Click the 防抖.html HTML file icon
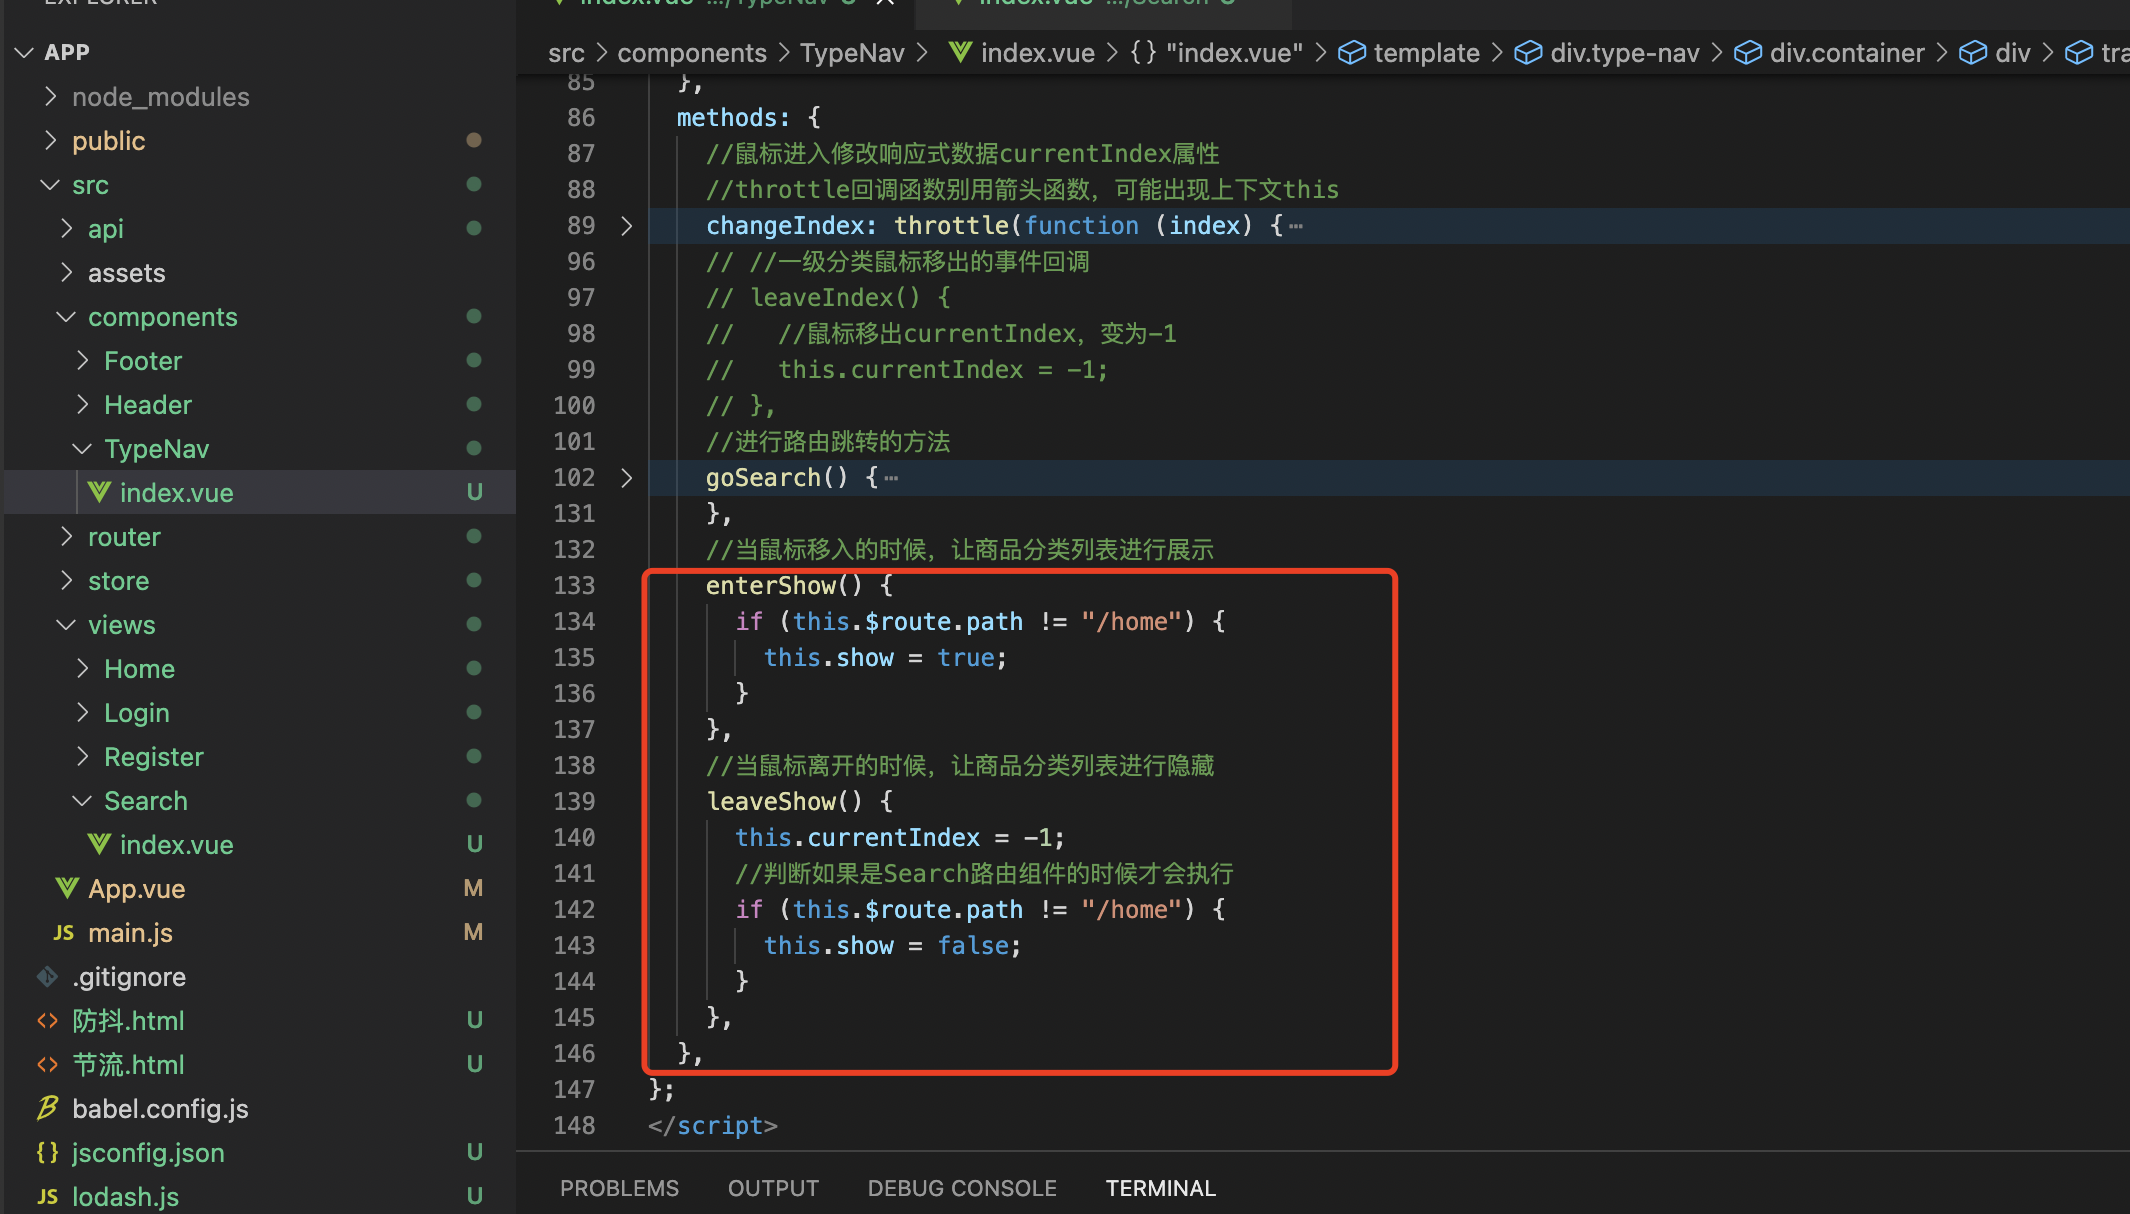This screenshot has height=1214, width=2130. coord(47,1020)
